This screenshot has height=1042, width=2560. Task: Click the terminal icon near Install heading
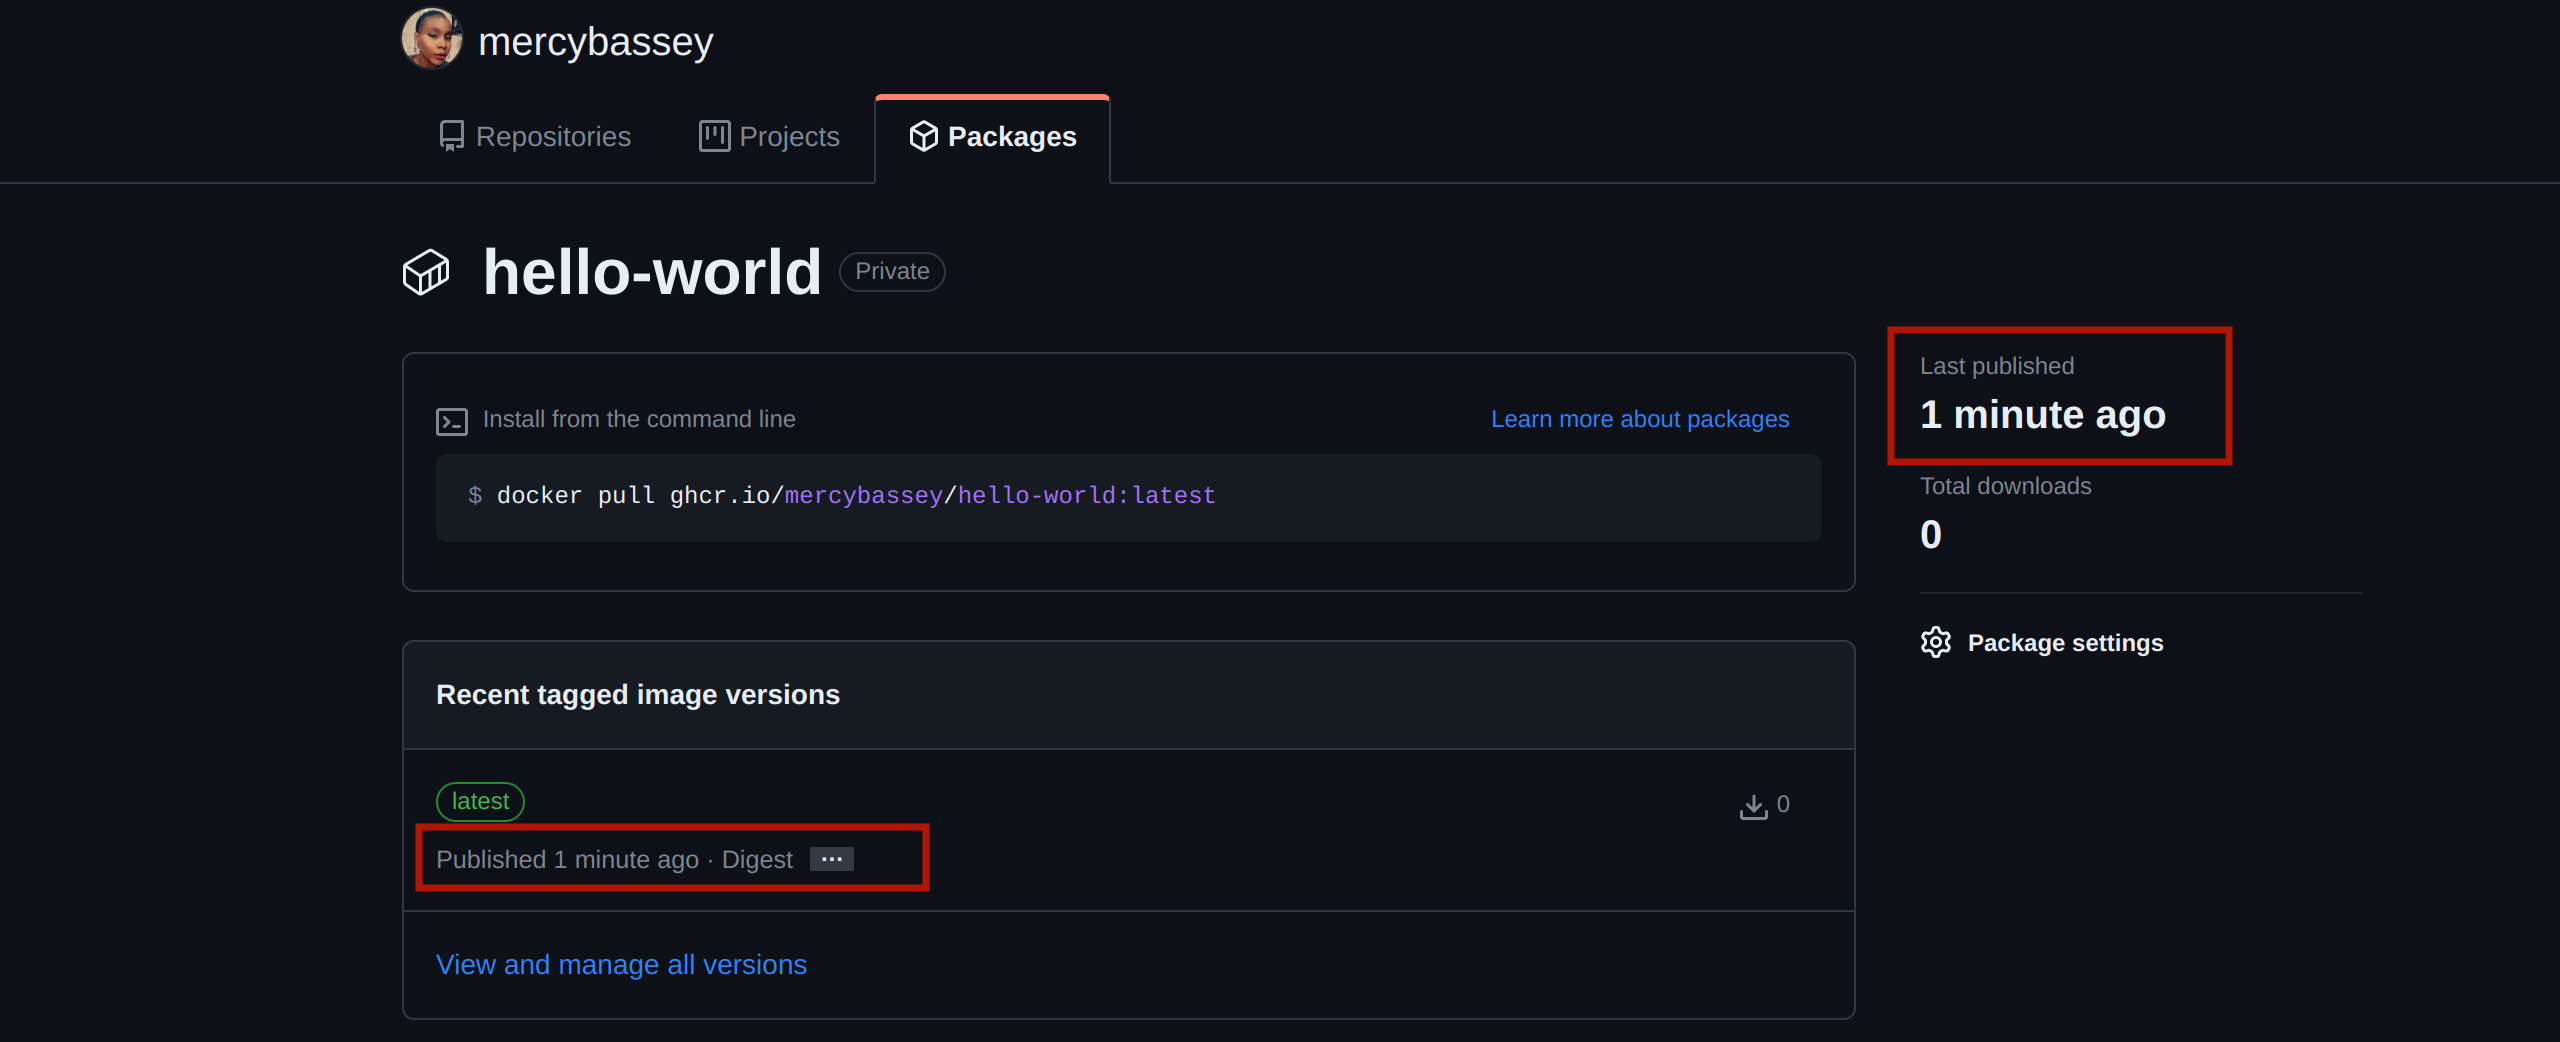pyautogui.click(x=451, y=421)
